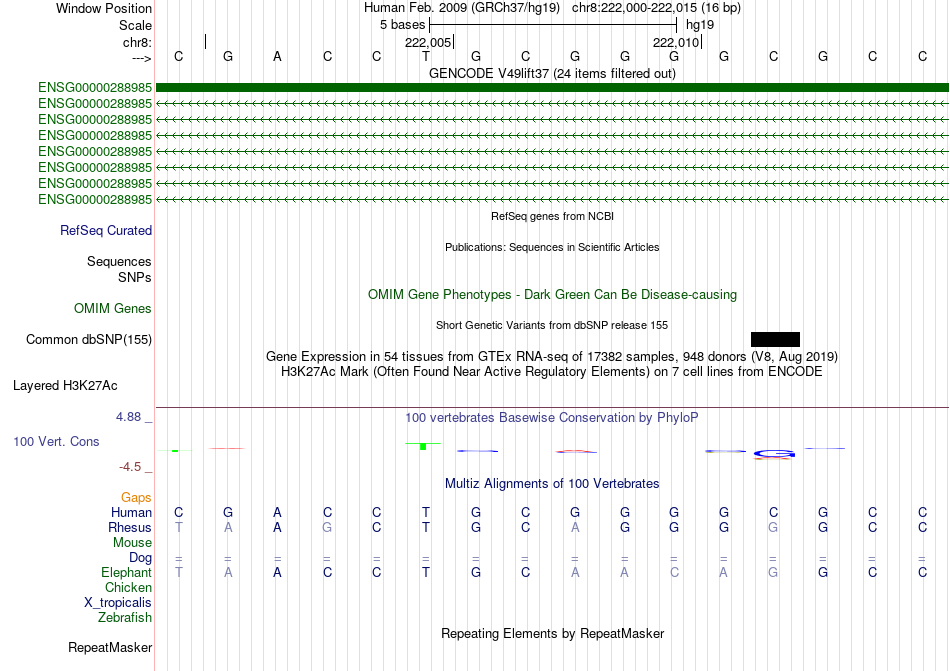Viewport: 950px width, 671px height.
Task: Click base T in the Human alignment row
Action: pyautogui.click(x=426, y=512)
